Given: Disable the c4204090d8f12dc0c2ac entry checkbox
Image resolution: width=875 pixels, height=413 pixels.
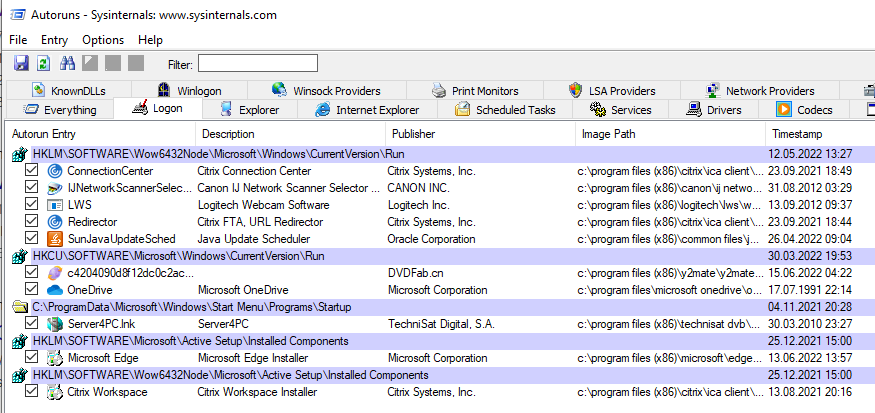Looking at the screenshot, I should pos(31,272).
